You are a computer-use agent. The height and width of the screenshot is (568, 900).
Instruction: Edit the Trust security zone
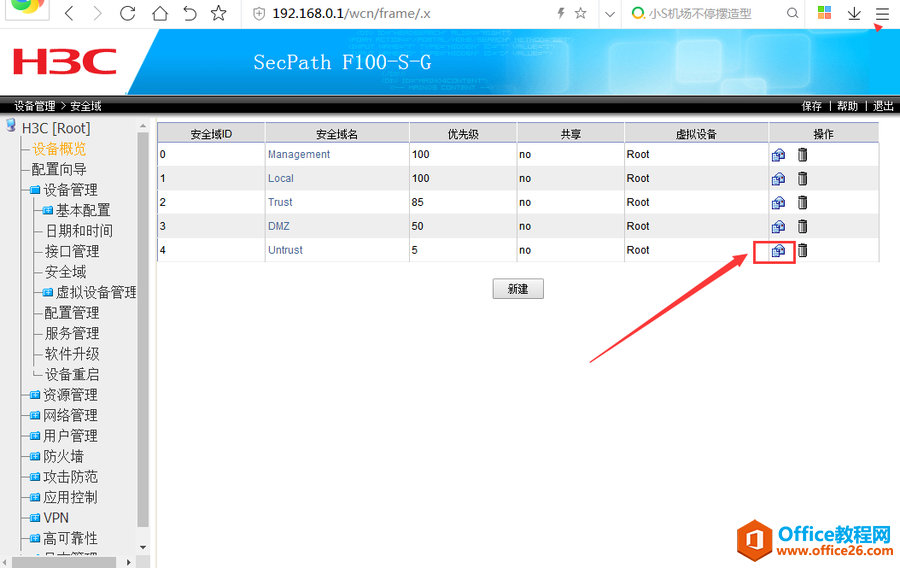pyautogui.click(x=778, y=203)
